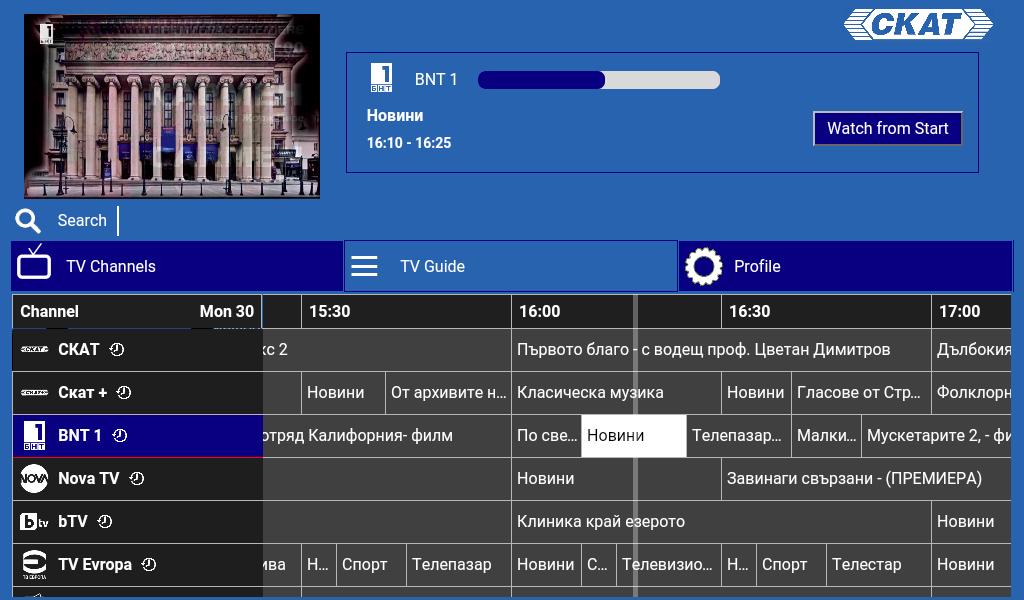Click the bTV channel logo

point(34,522)
